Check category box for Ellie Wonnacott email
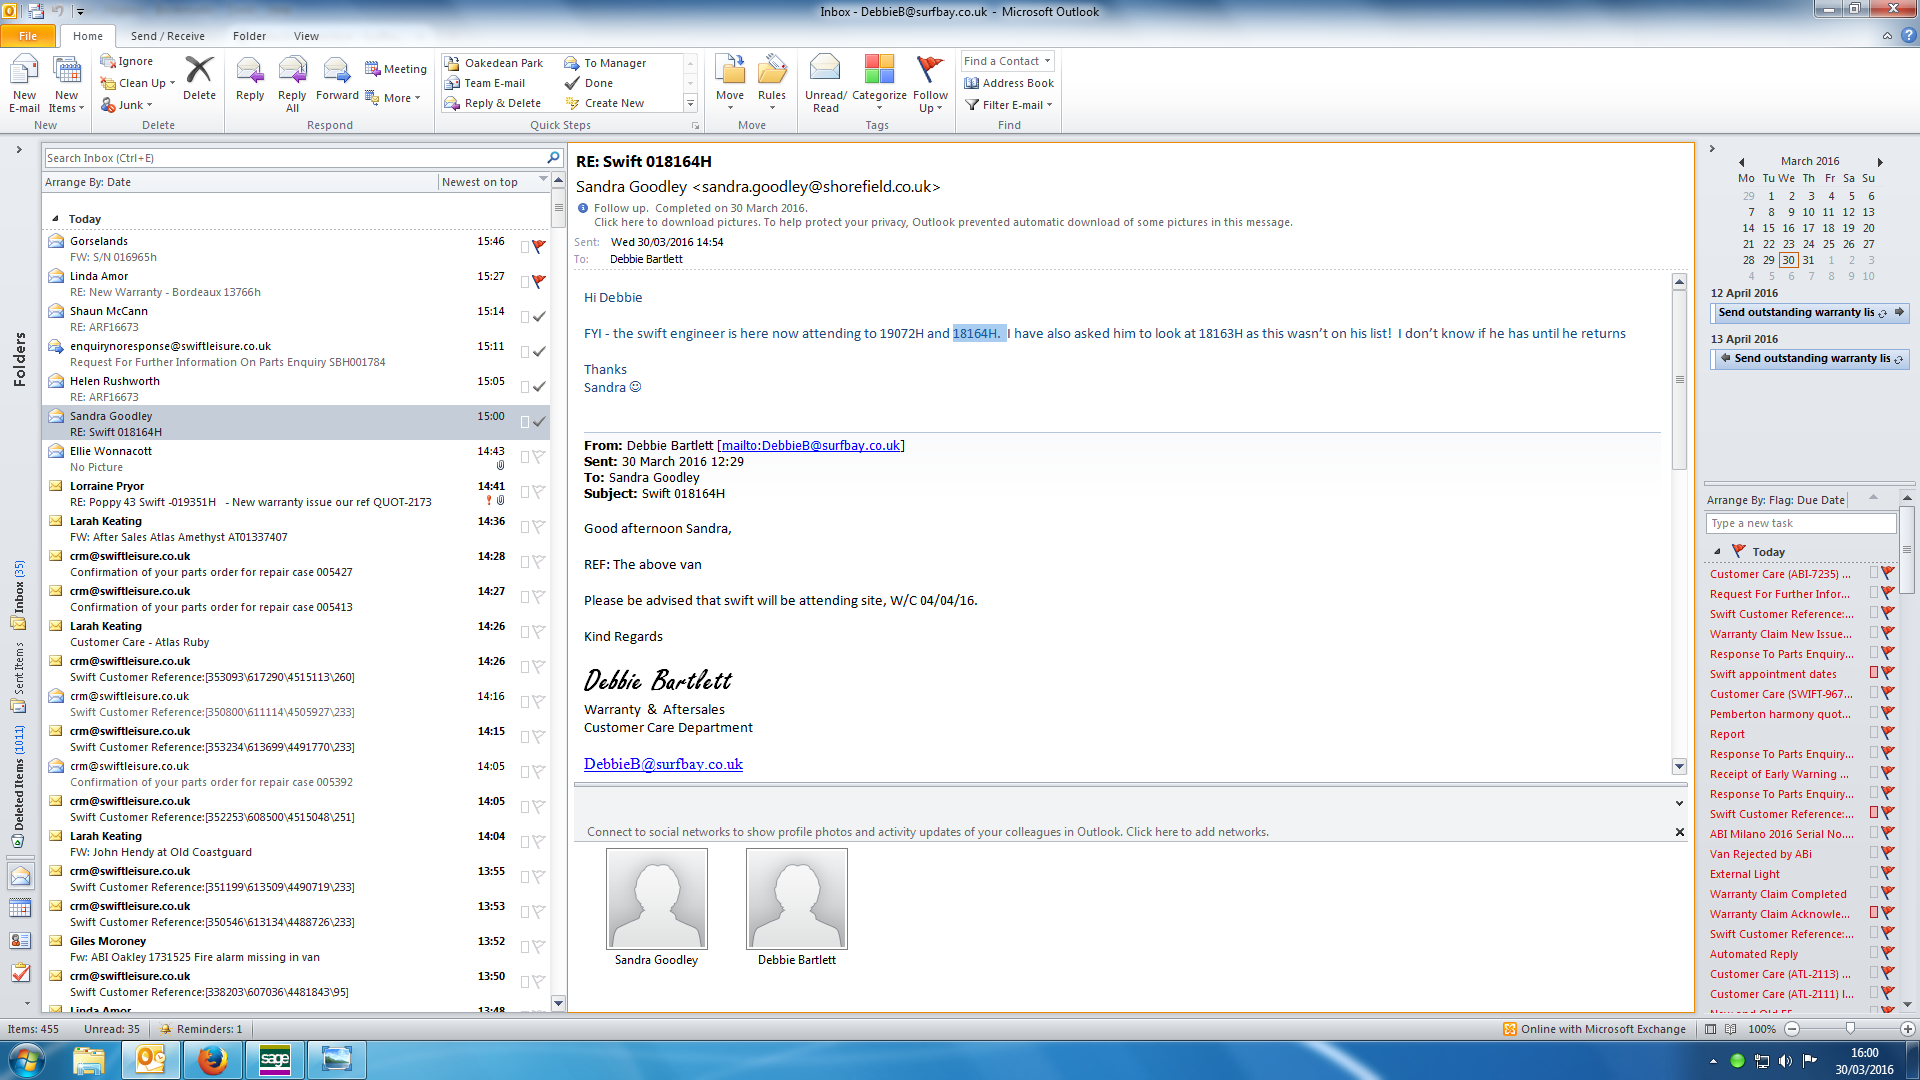Image resolution: width=1920 pixels, height=1080 pixels. pos(524,457)
